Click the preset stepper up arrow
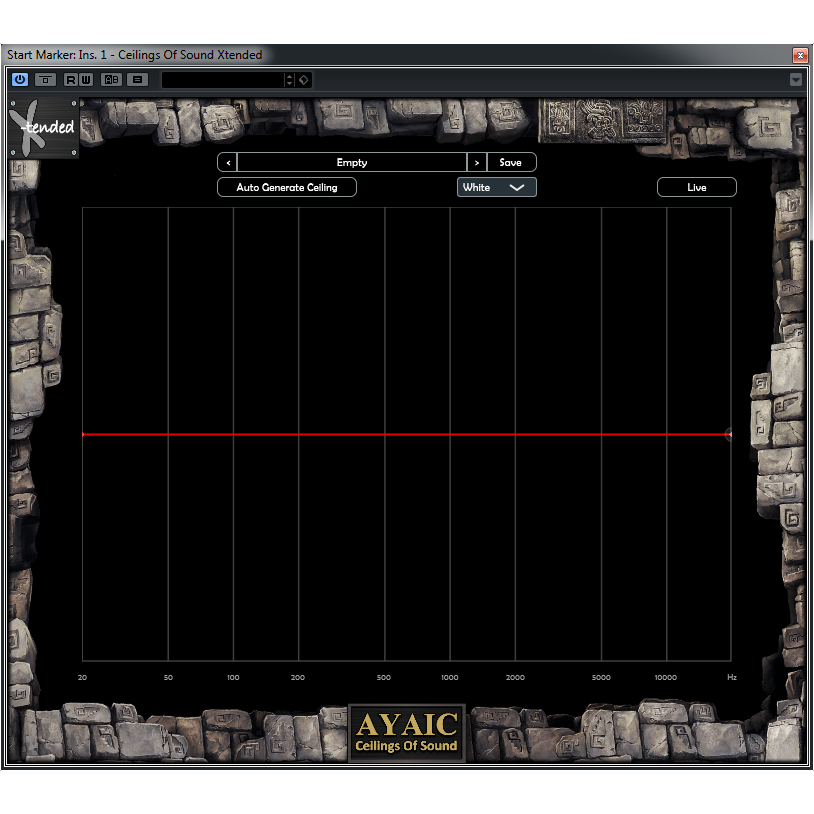814x814 pixels. point(289,76)
